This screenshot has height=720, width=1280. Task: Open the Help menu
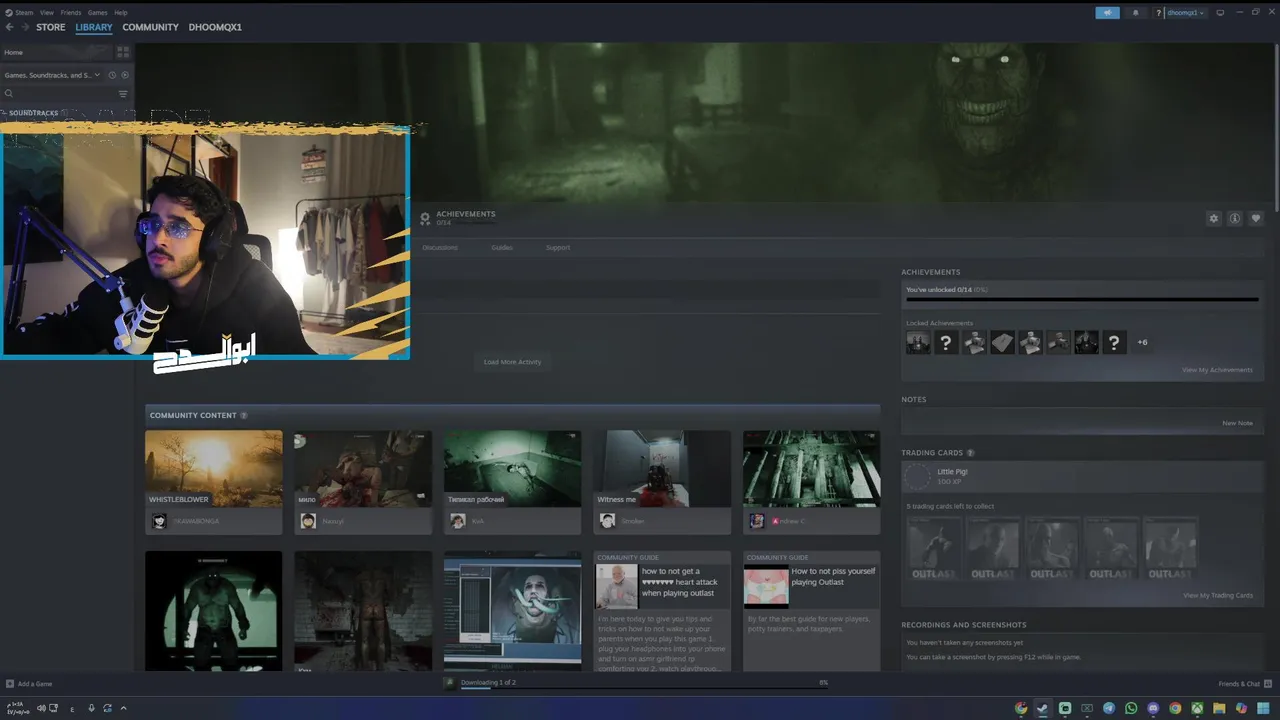tap(121, 13)
